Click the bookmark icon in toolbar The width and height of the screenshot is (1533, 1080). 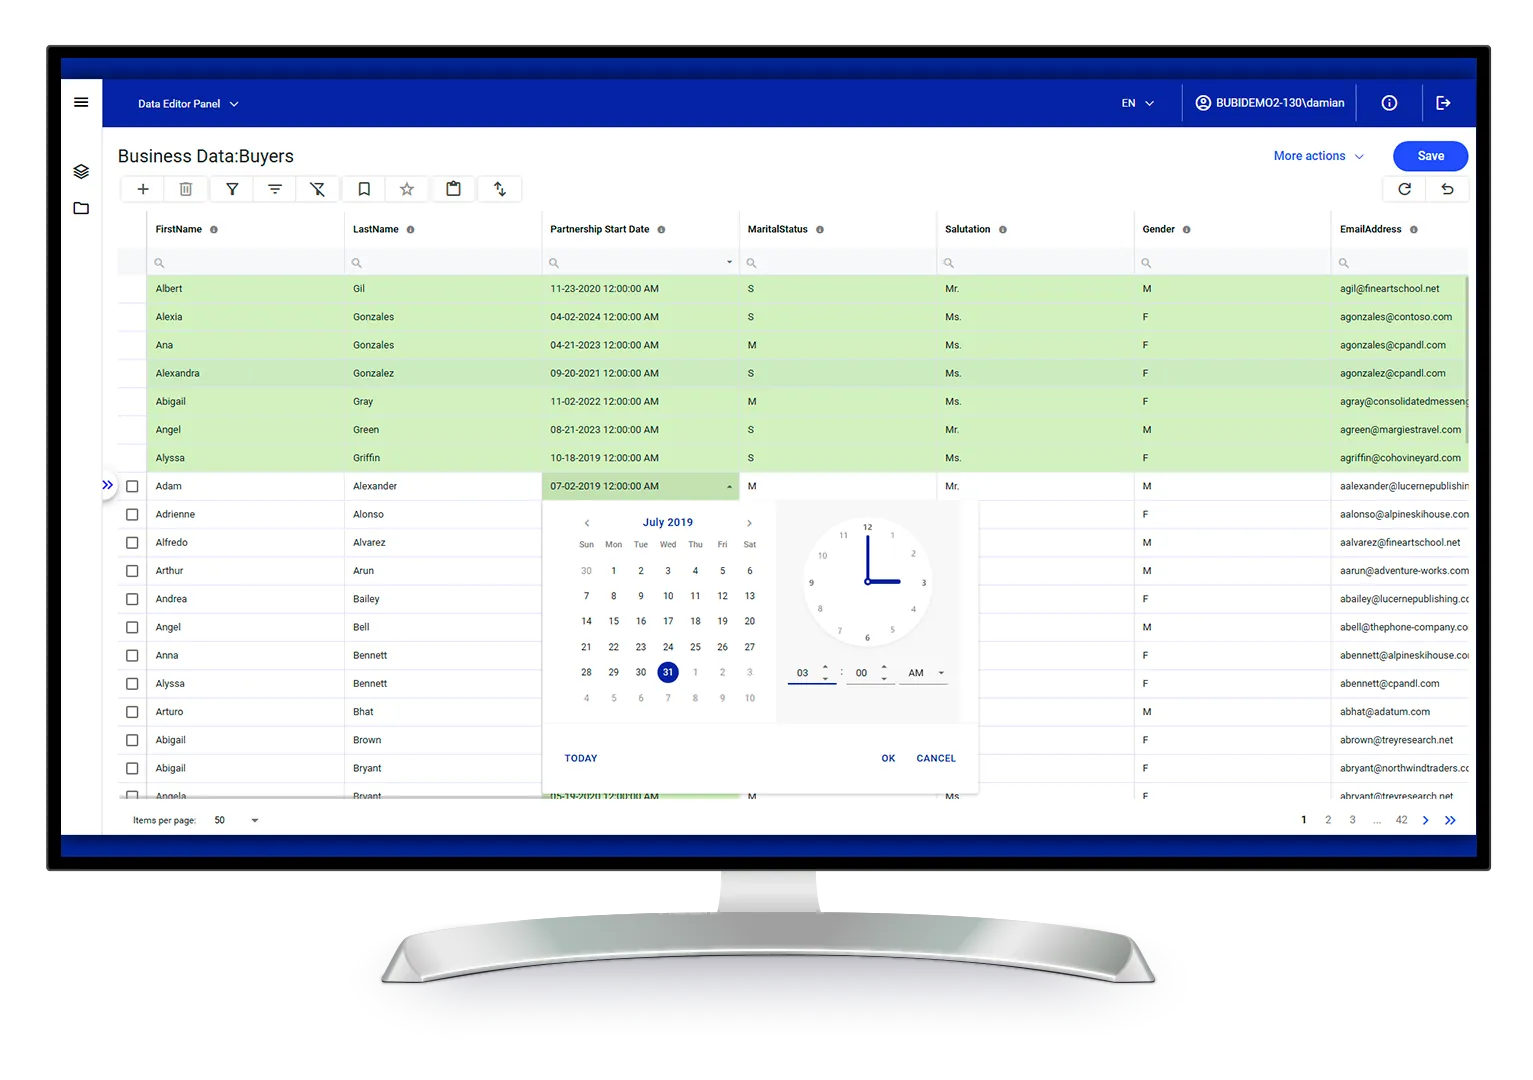click(364, 189)
